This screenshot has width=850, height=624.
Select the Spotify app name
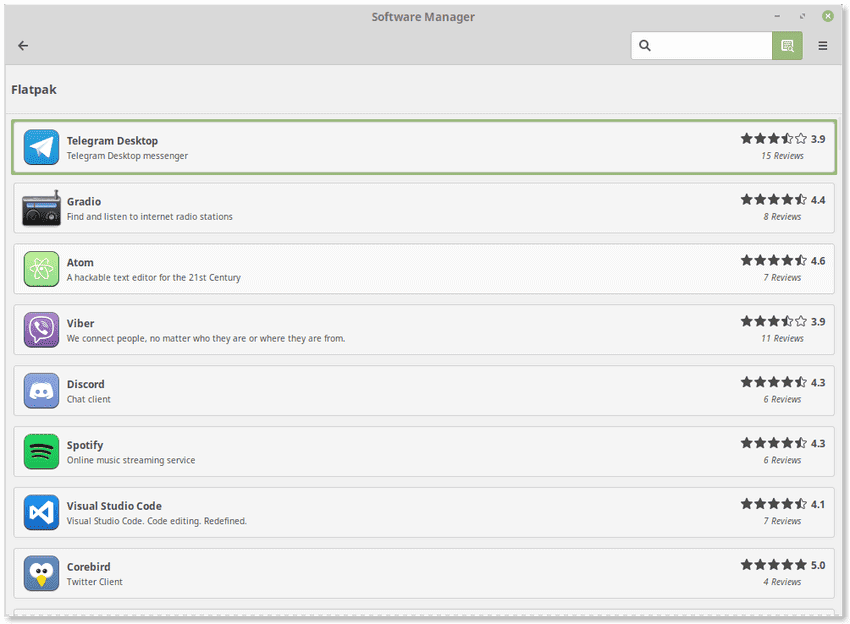point(85,445)
